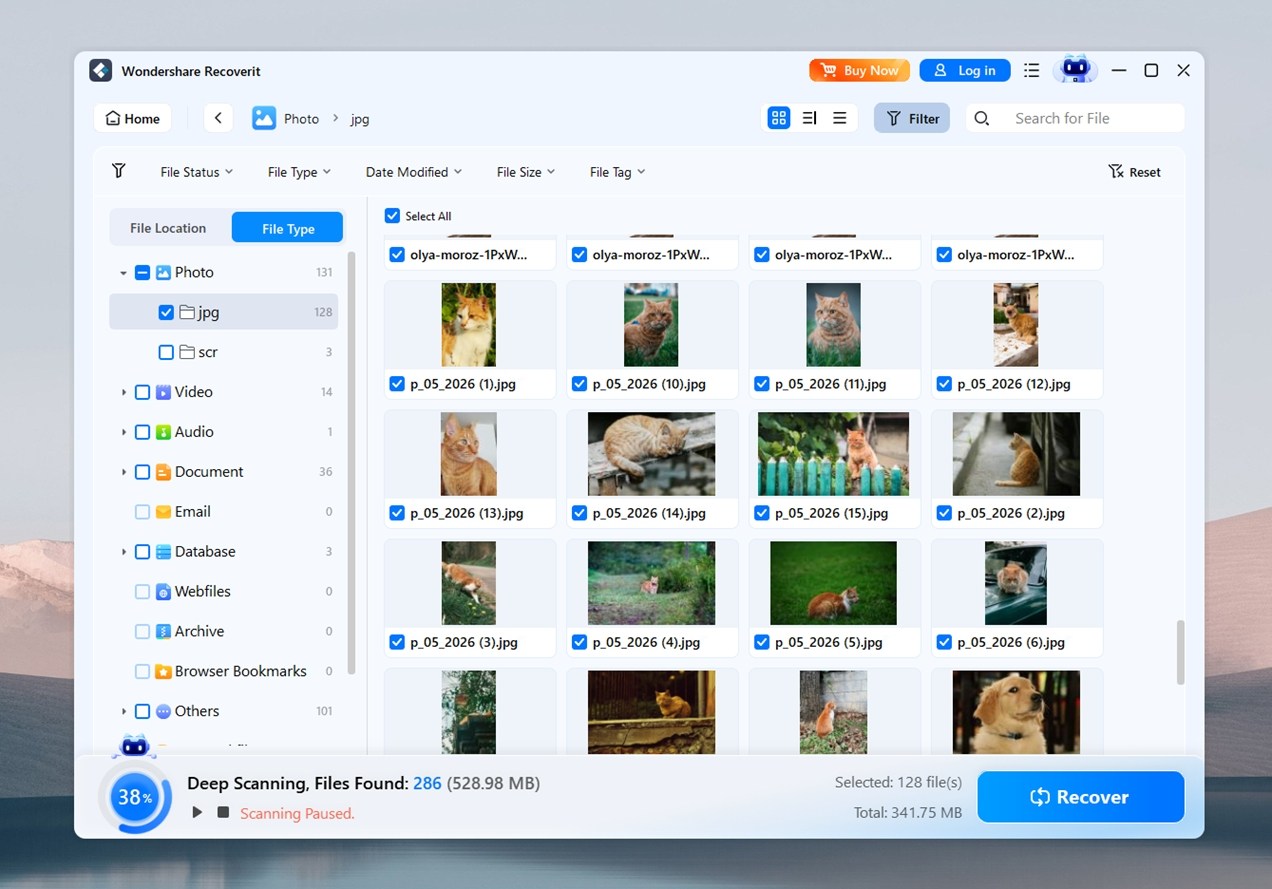The height and width of the screenshot is (889, 1272).
Task: Click the 38% scan progress circle
Action: 135,796
